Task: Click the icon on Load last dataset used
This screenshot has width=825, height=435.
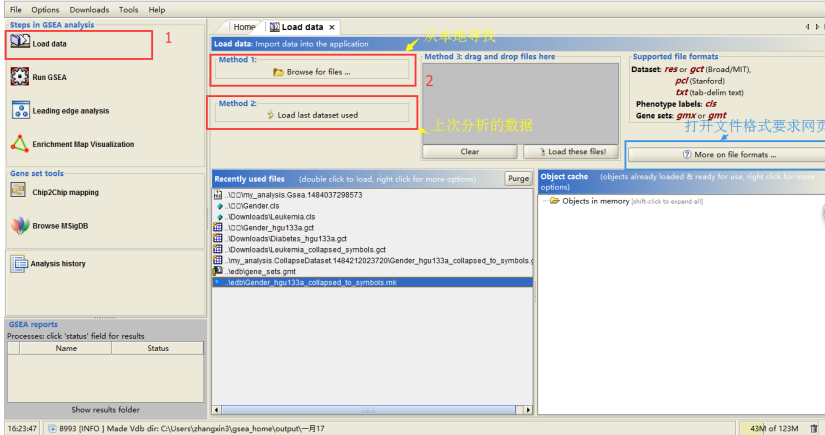Action: click(x=270, y=115)
